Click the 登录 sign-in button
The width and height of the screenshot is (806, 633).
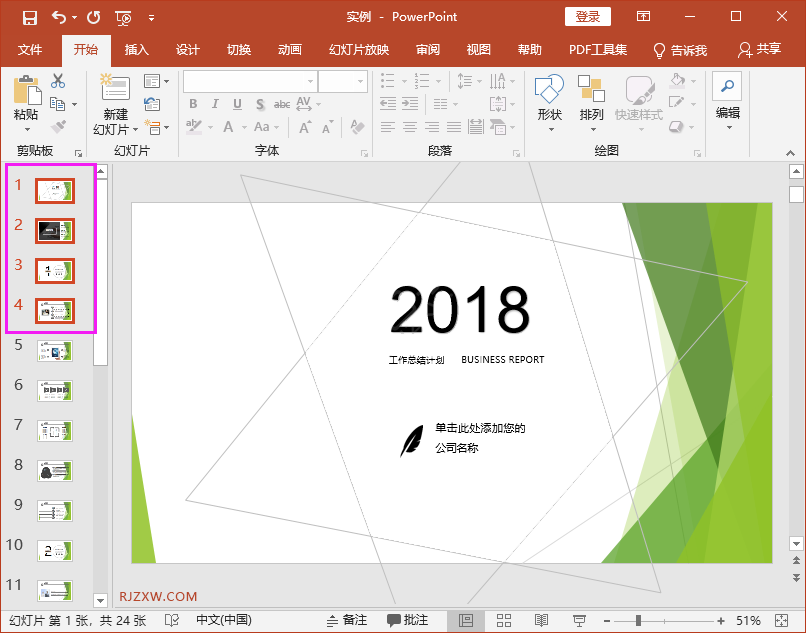click(588, 16)
